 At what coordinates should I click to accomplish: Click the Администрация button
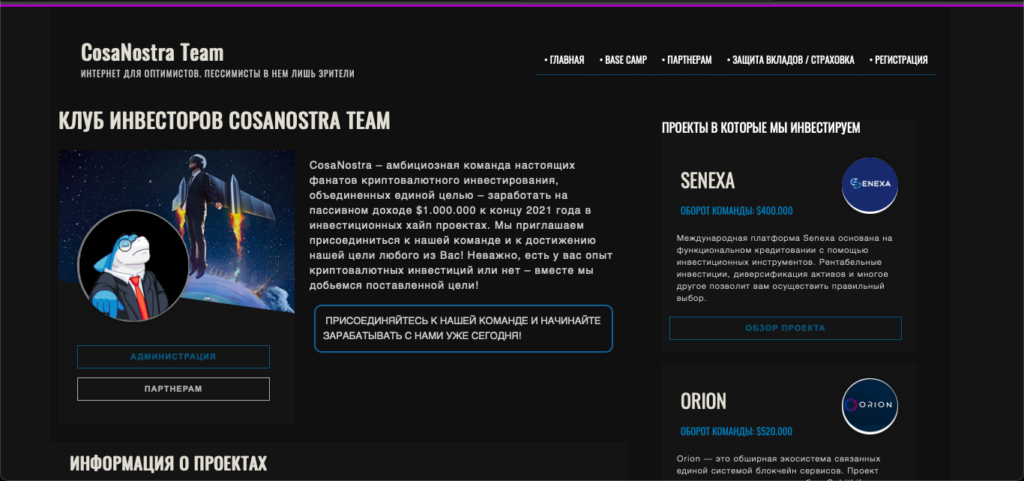(x=173, y=357)
